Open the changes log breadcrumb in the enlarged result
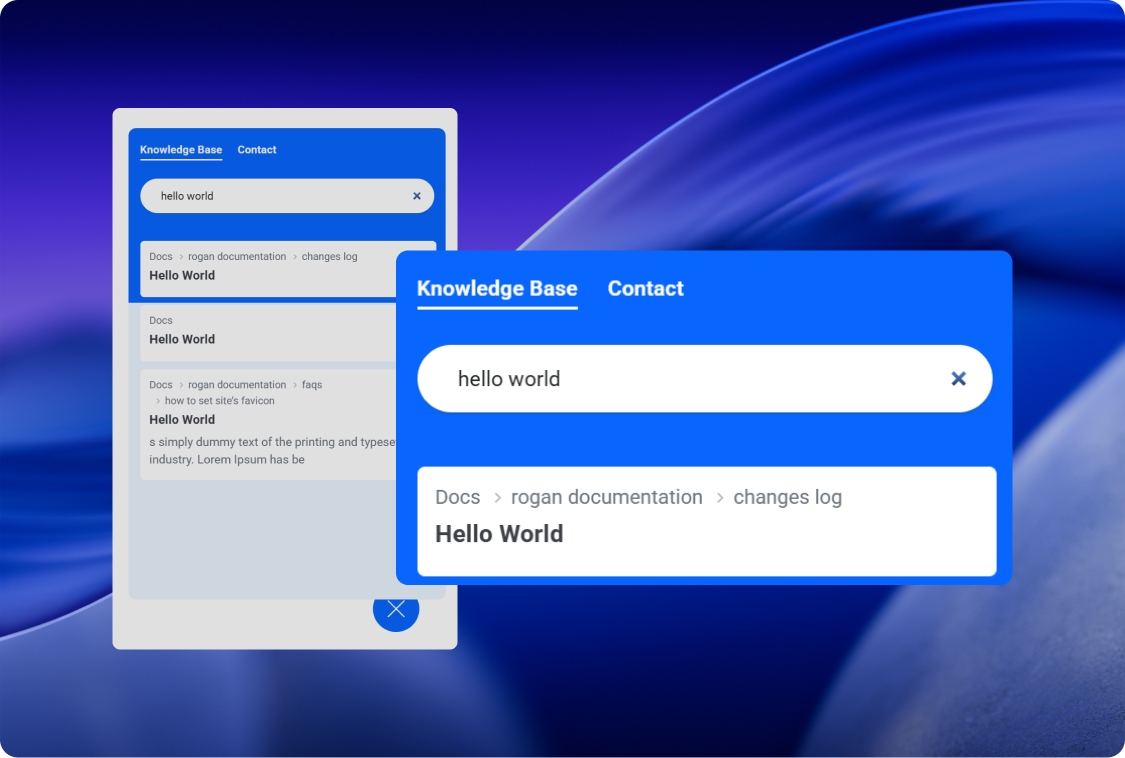Screen dimensions: 1125x758 [787, 498]
